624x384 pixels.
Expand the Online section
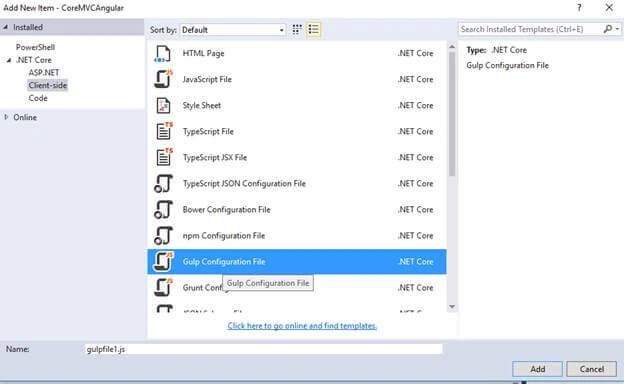(6, 117)
